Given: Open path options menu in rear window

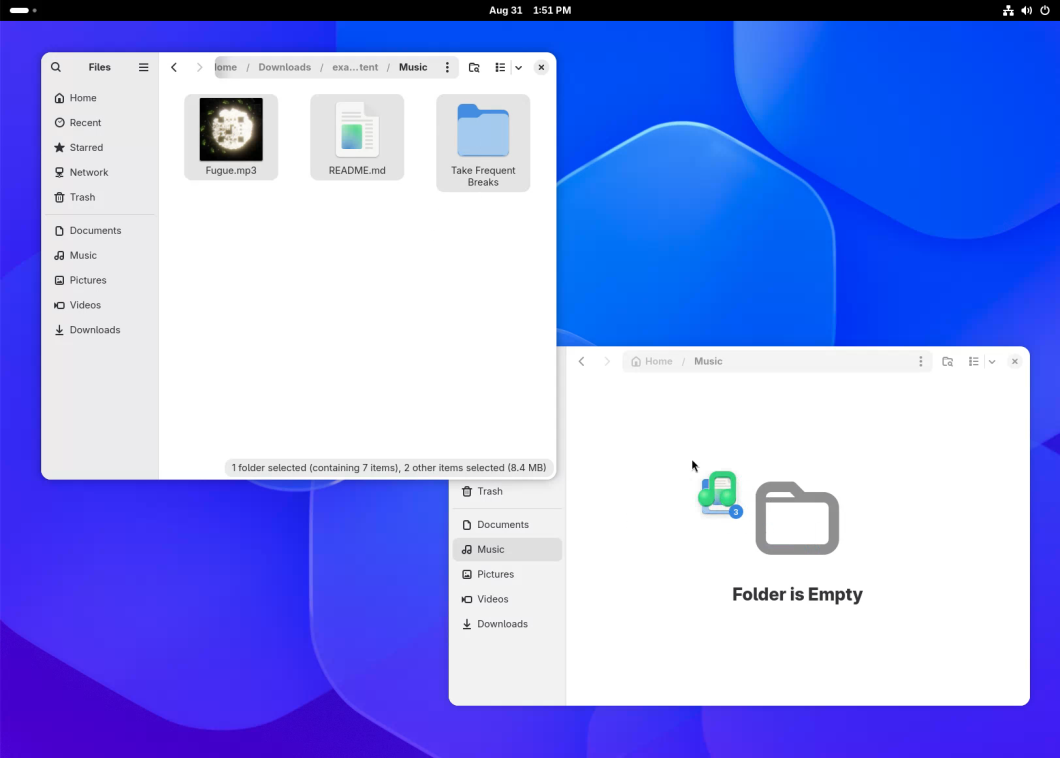Looking at the screenshot, I should pos(920,361).
